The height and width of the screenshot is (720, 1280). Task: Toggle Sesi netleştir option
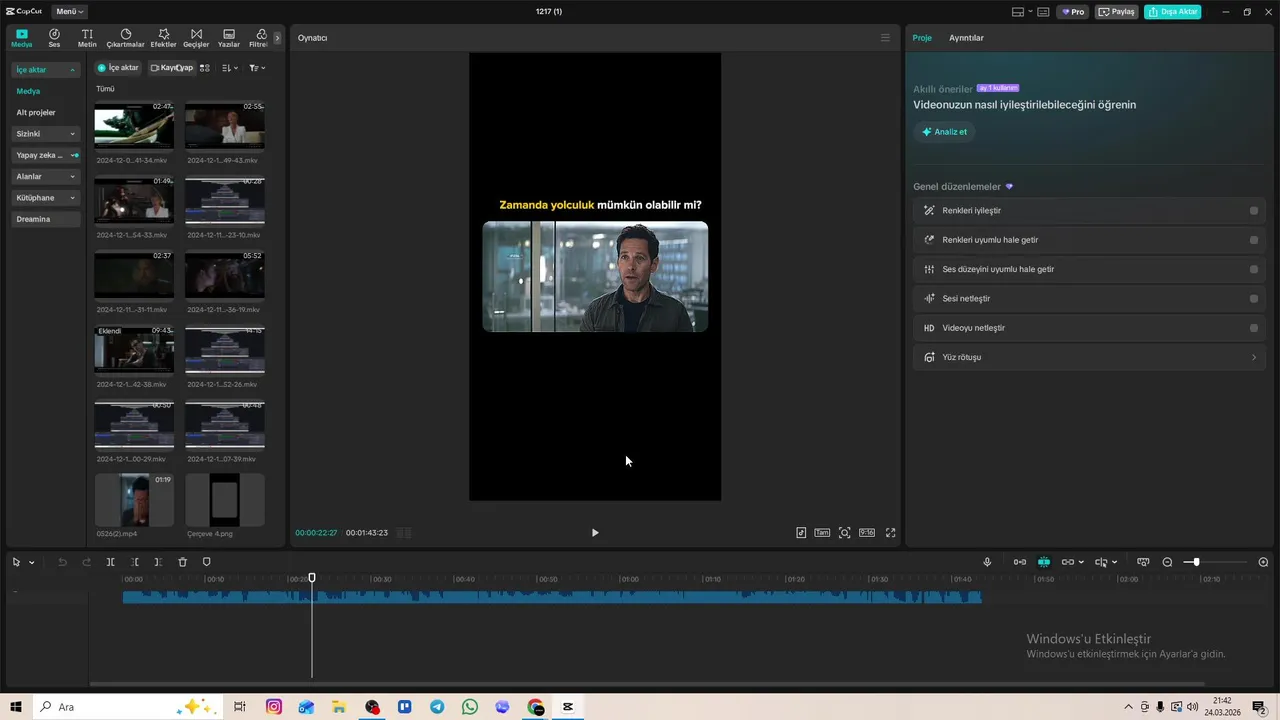point(1254,299)
